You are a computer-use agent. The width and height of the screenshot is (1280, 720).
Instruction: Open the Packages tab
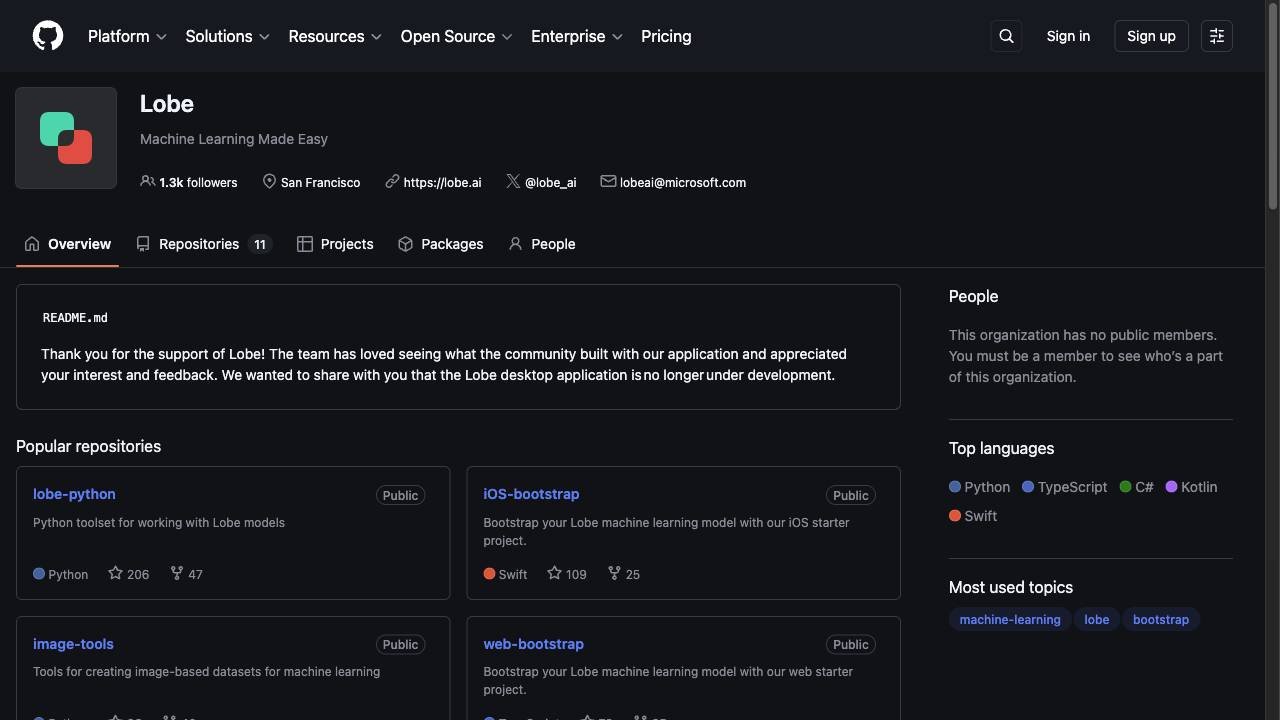(440, 244)
